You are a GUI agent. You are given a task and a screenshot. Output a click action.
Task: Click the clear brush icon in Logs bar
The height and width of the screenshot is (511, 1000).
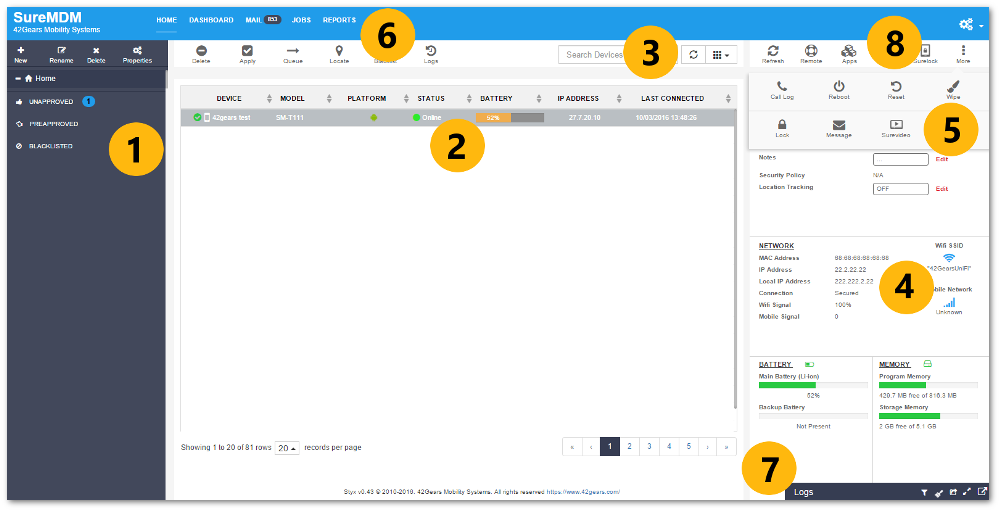click(x=939, y=492)
